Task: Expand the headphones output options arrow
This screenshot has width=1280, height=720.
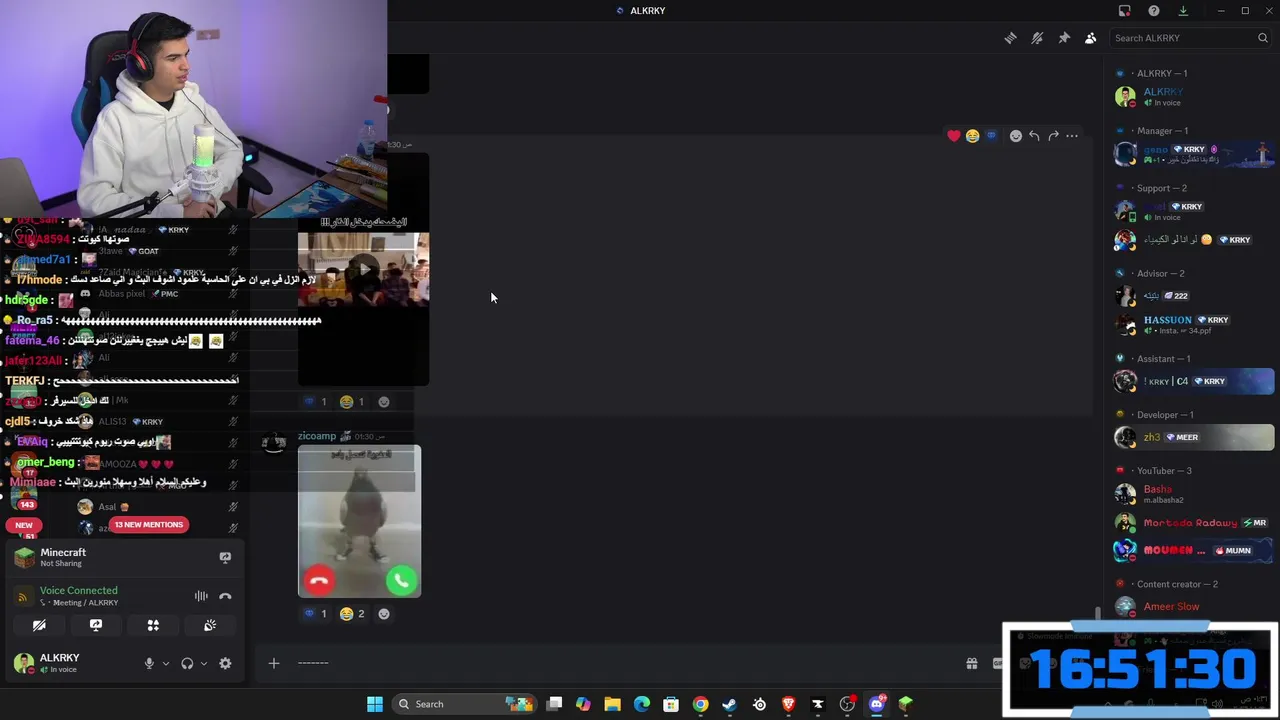Action: (204, 663)
